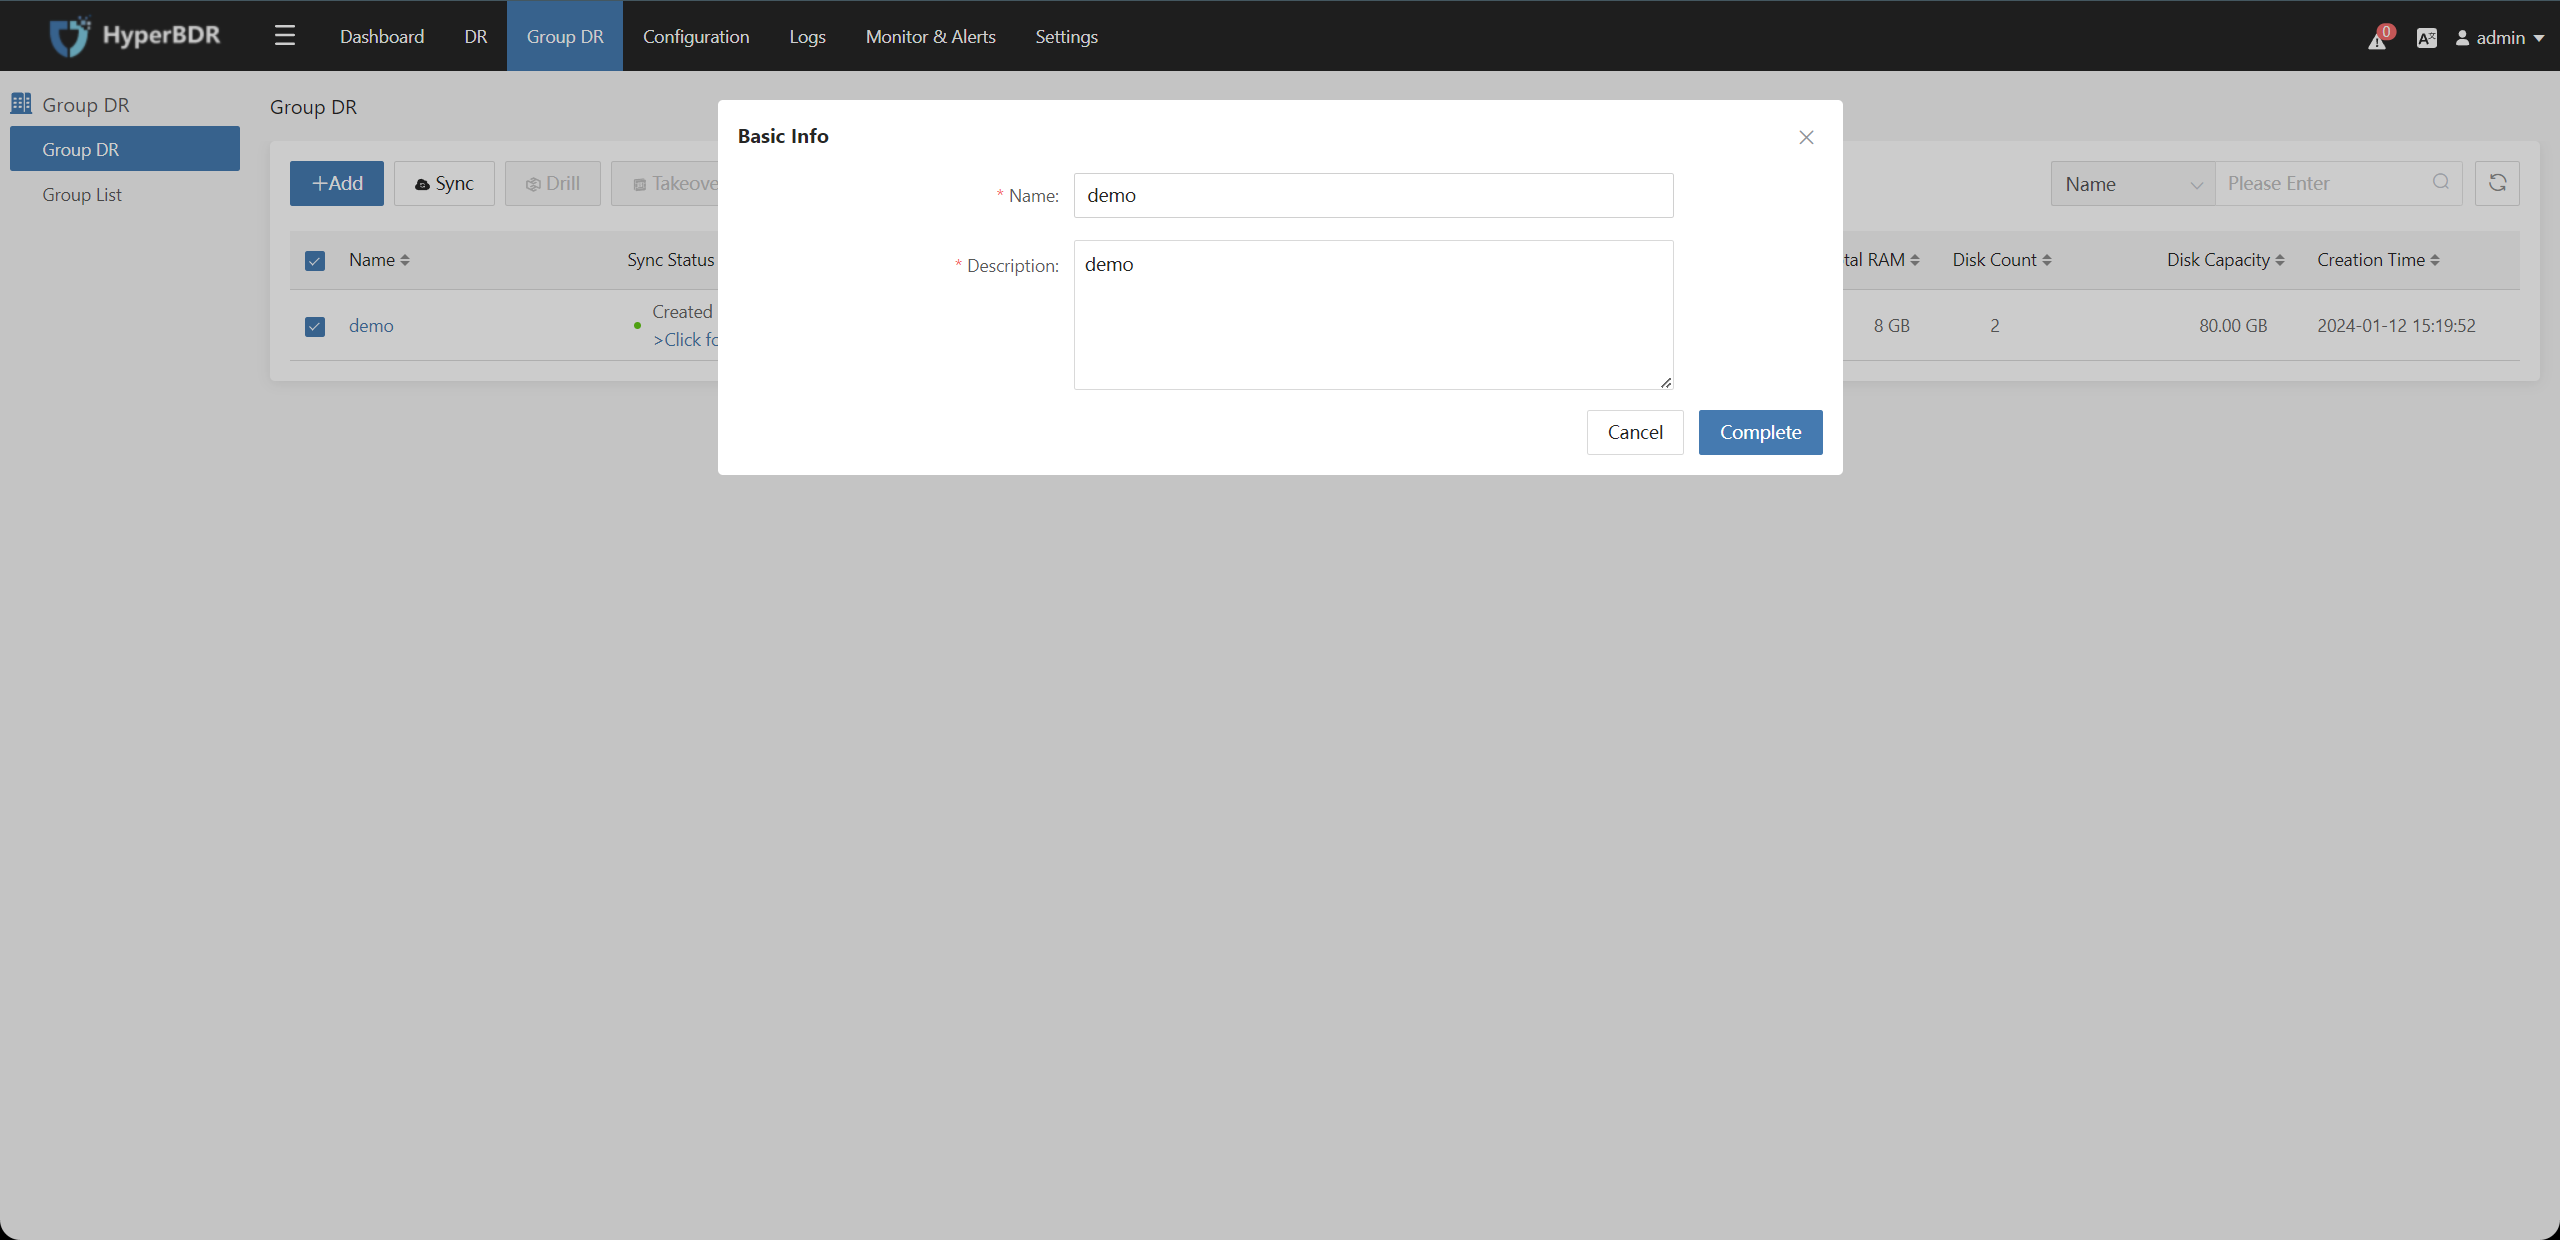This screenshot has width=2560, height=1240.
Task: Switch to the Configuration tab
Action: pyautogui.click(x=694, y=34)
